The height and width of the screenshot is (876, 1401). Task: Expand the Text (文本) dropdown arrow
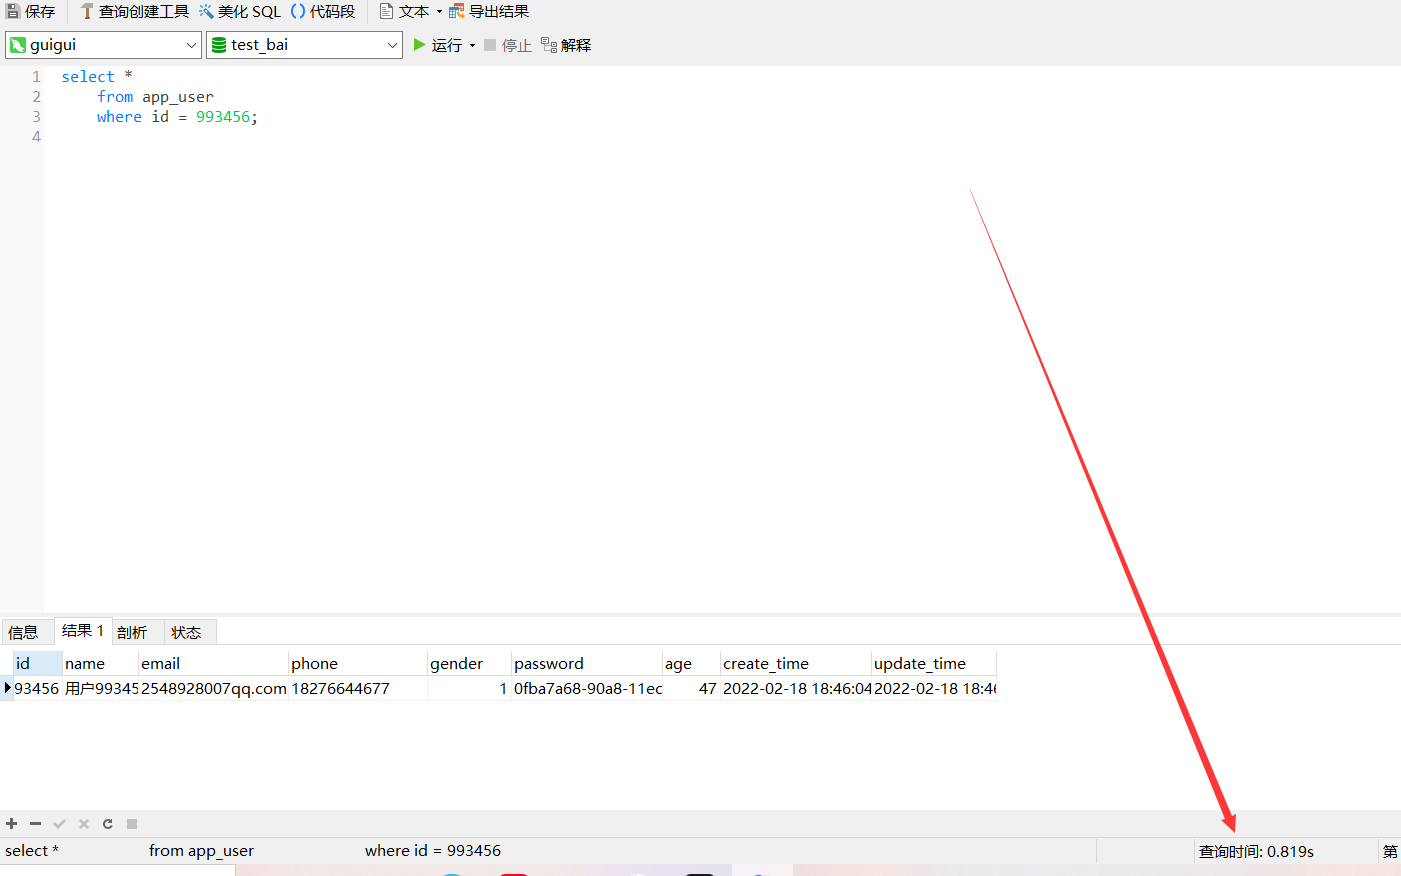pos(439,12)
